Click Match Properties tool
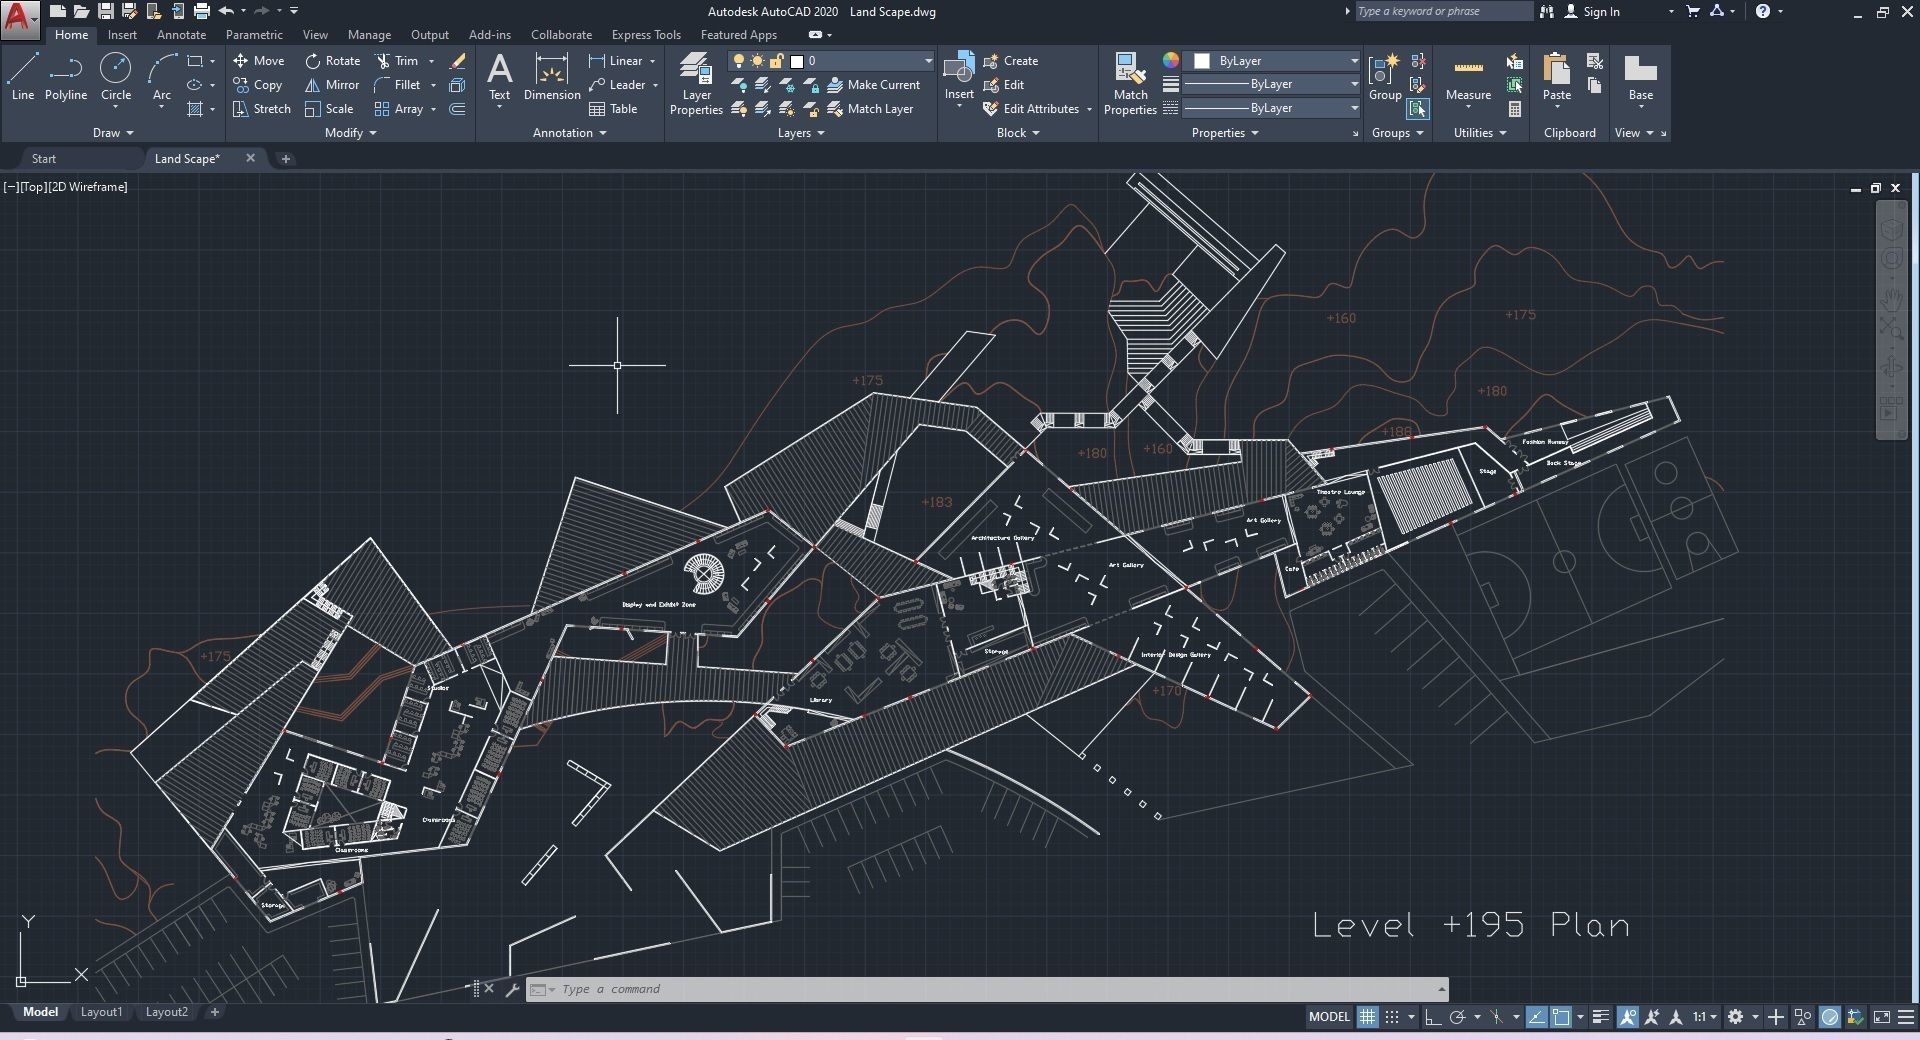Image resolution: width=1920 pixels, height=1040 pixels. pyautogui.click(x=1130, y=84)
